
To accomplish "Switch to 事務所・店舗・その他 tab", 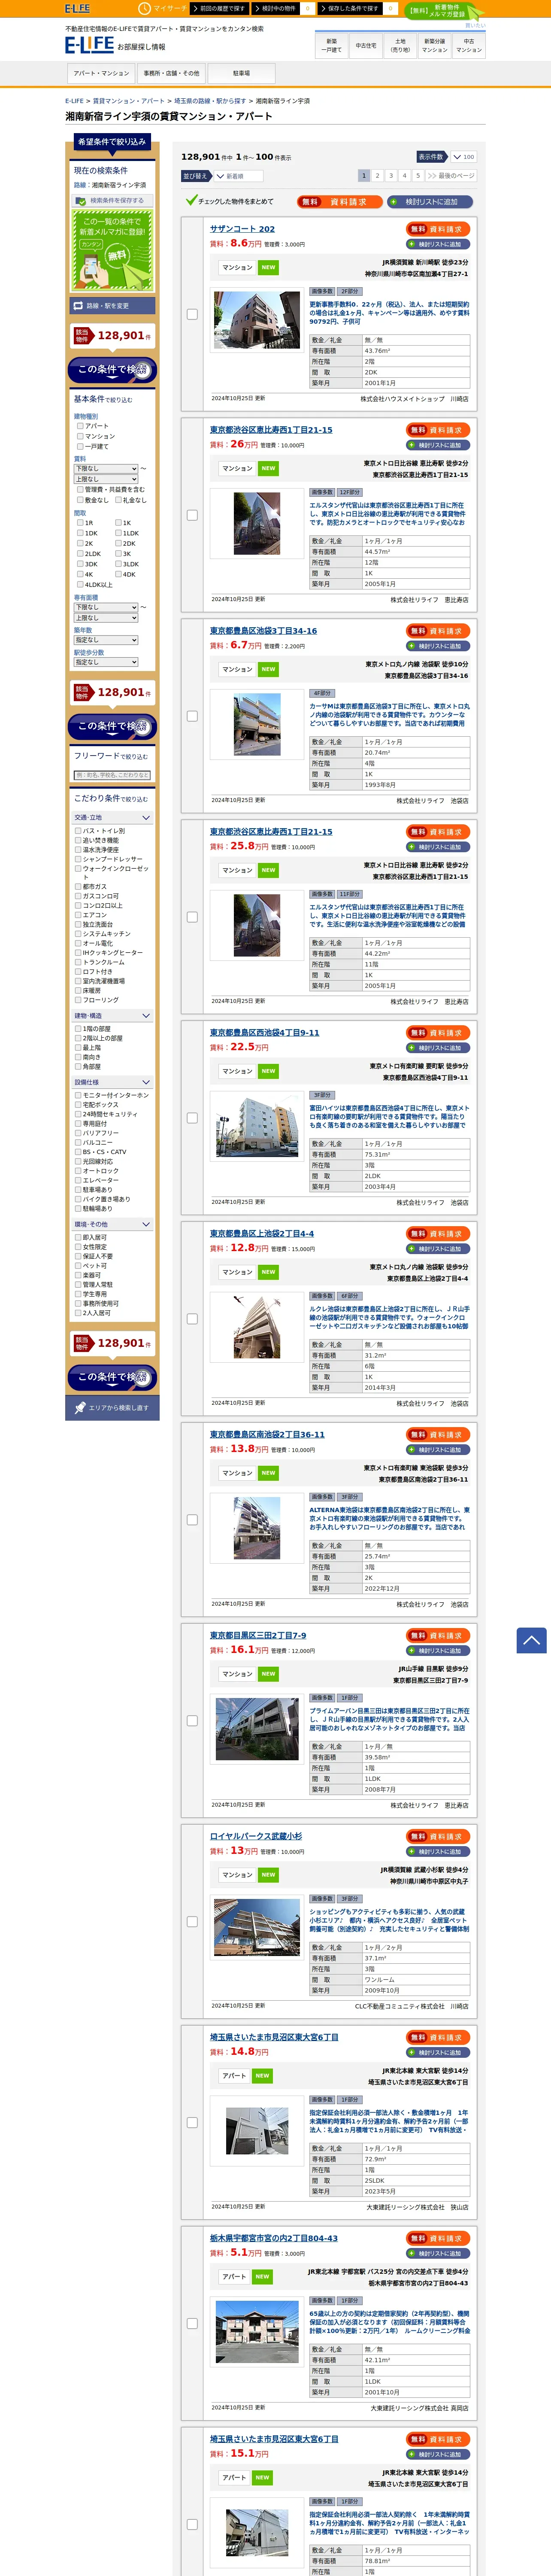I will [171, 73].
